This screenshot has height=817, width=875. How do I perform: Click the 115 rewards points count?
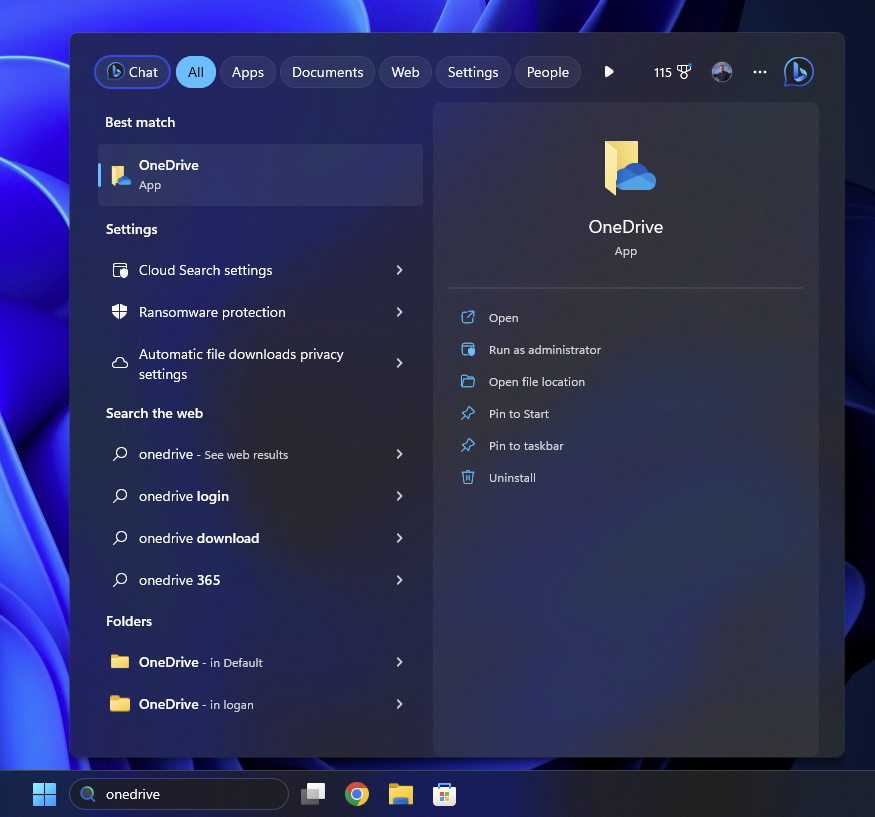click(x=662, y=73)
